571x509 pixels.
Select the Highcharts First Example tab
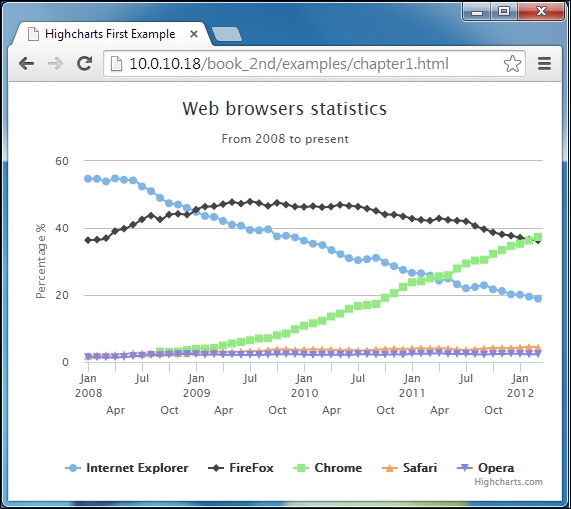[110, 34]
